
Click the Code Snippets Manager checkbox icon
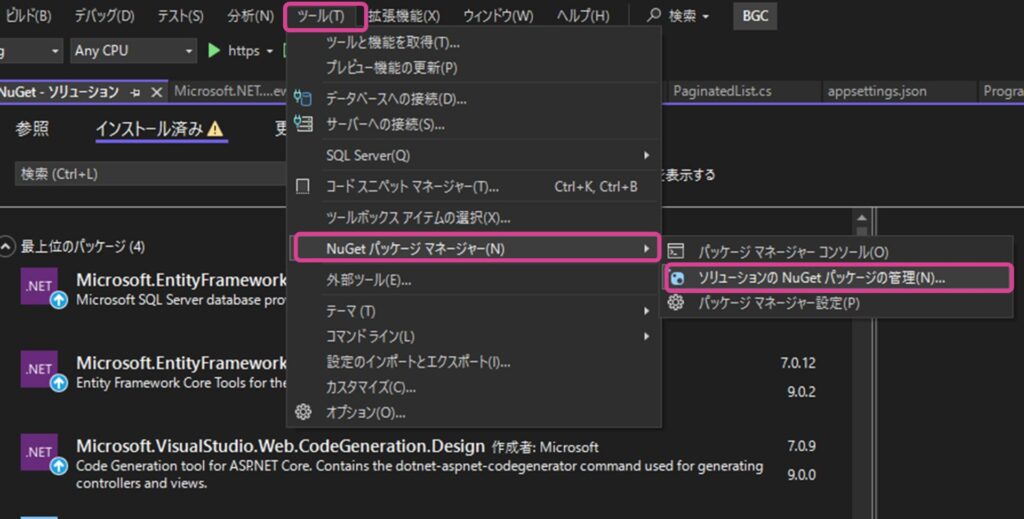[304, 187]
